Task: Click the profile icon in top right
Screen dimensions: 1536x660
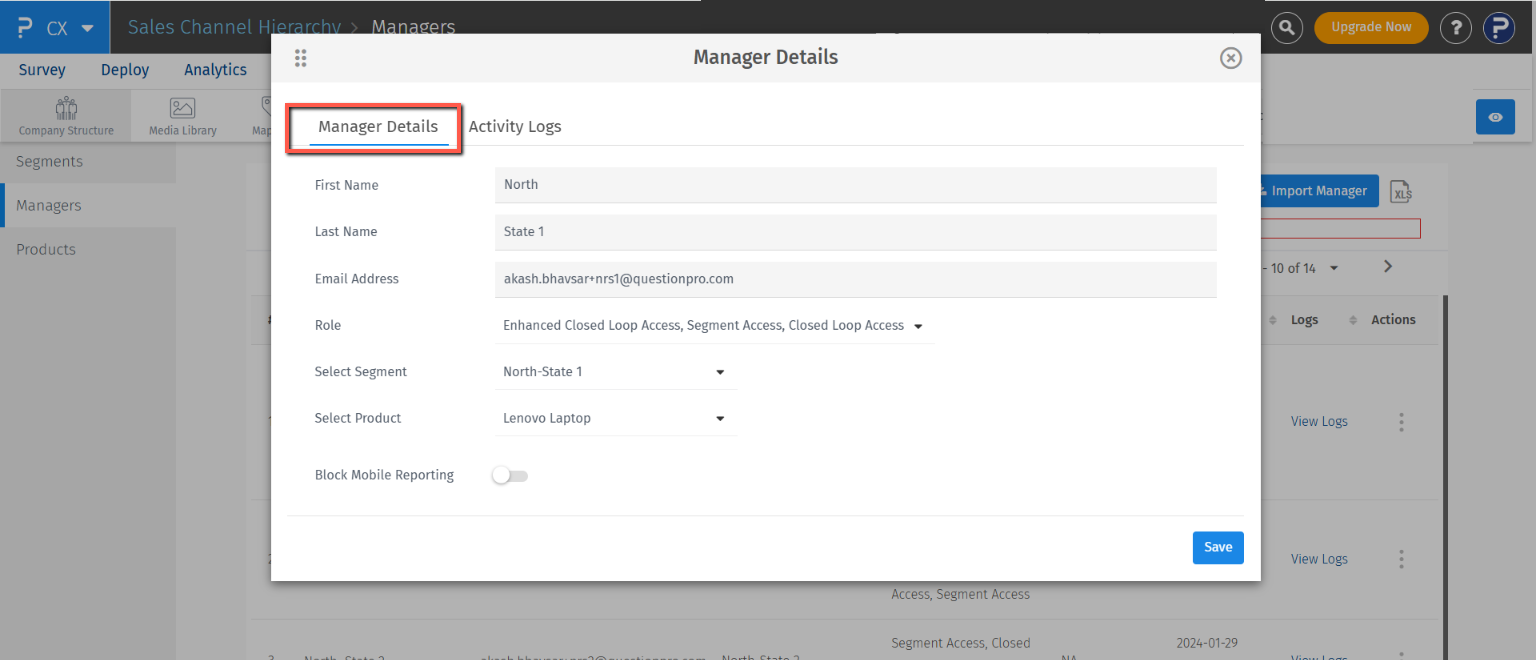Action: pos(1498,28)
